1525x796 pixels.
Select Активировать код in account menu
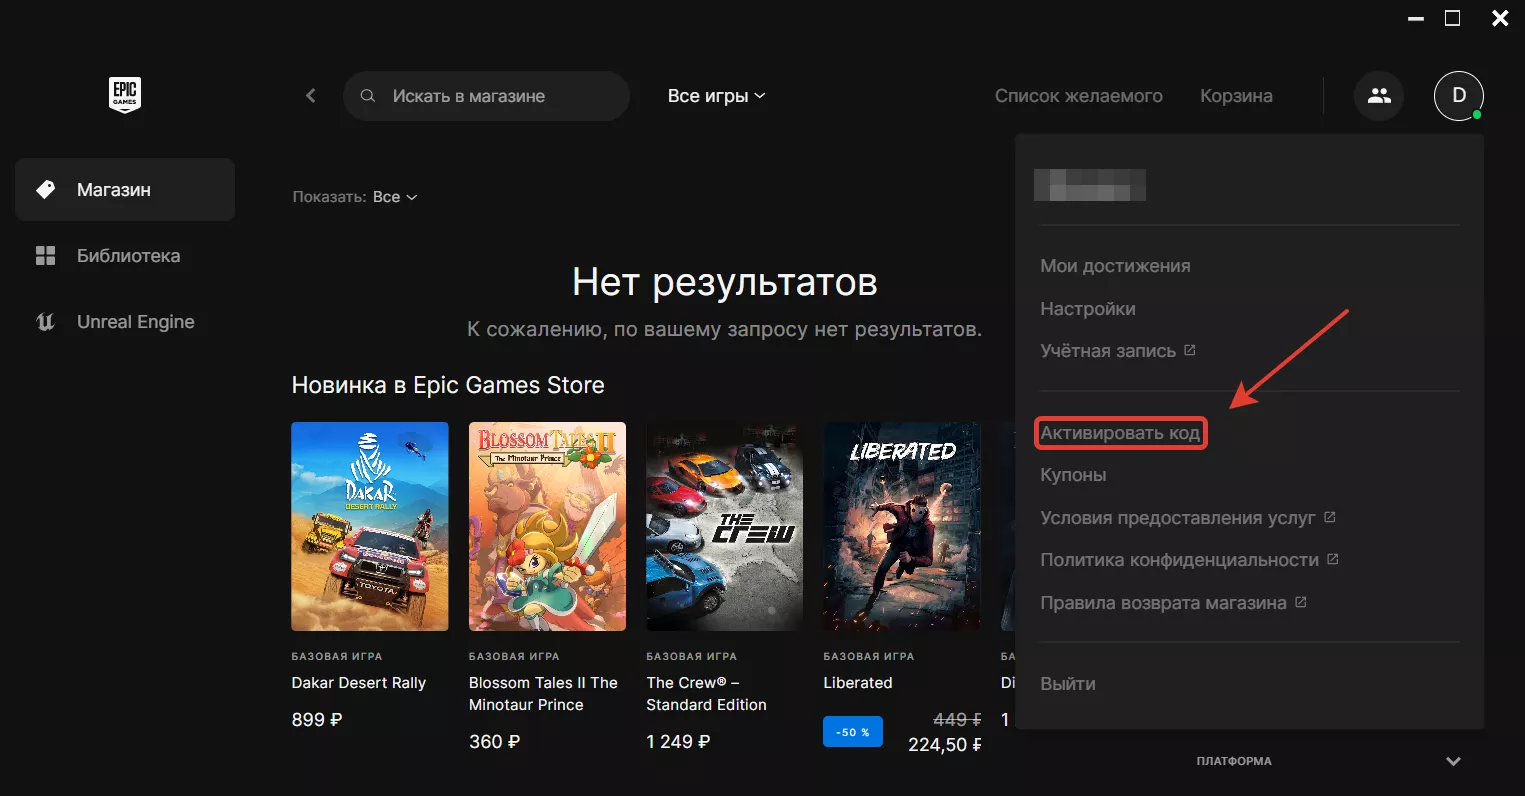[x=1120, y=433]
